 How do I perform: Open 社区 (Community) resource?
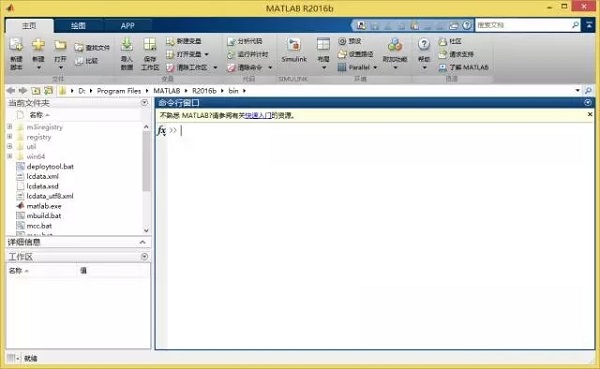pos(450,41)
